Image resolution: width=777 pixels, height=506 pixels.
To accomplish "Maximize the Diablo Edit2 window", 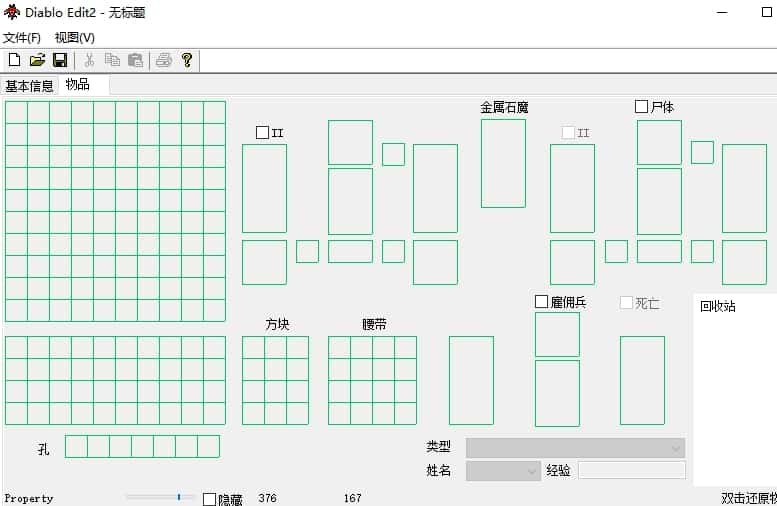I will pyautogui.click(x=766, y=12).
